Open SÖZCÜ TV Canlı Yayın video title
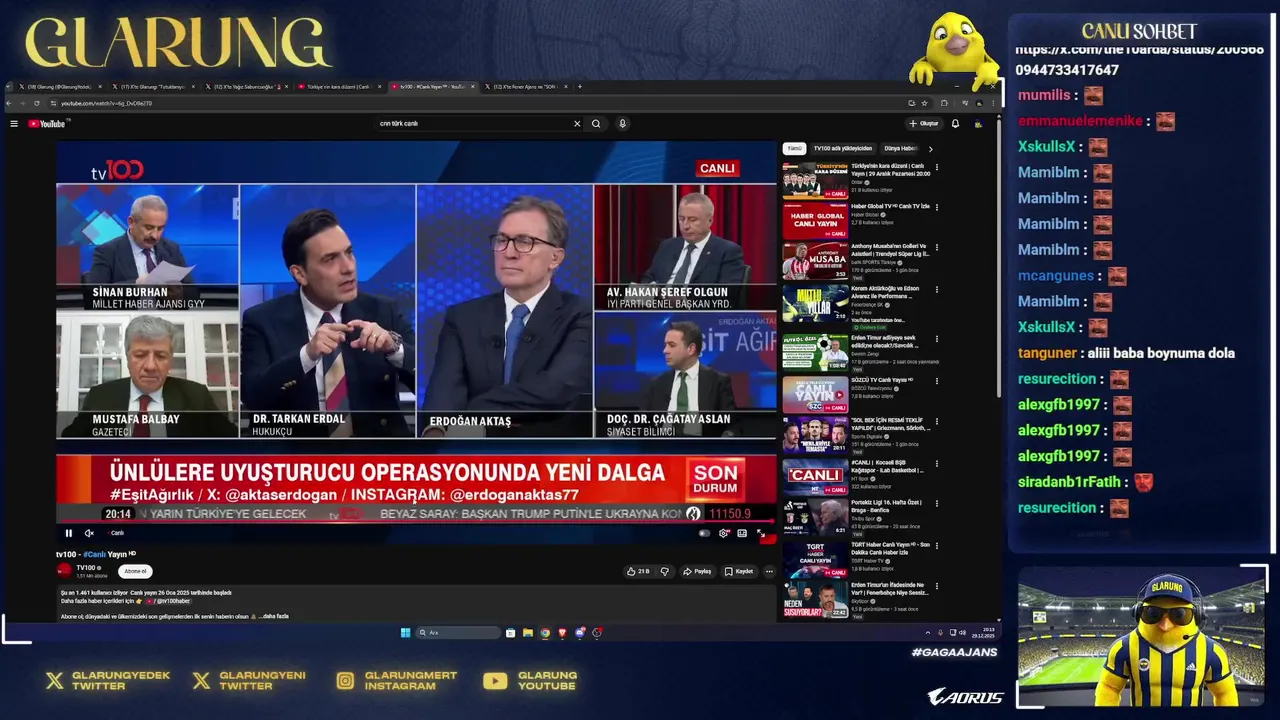1280x720 pixels. (x=882, y=380)
